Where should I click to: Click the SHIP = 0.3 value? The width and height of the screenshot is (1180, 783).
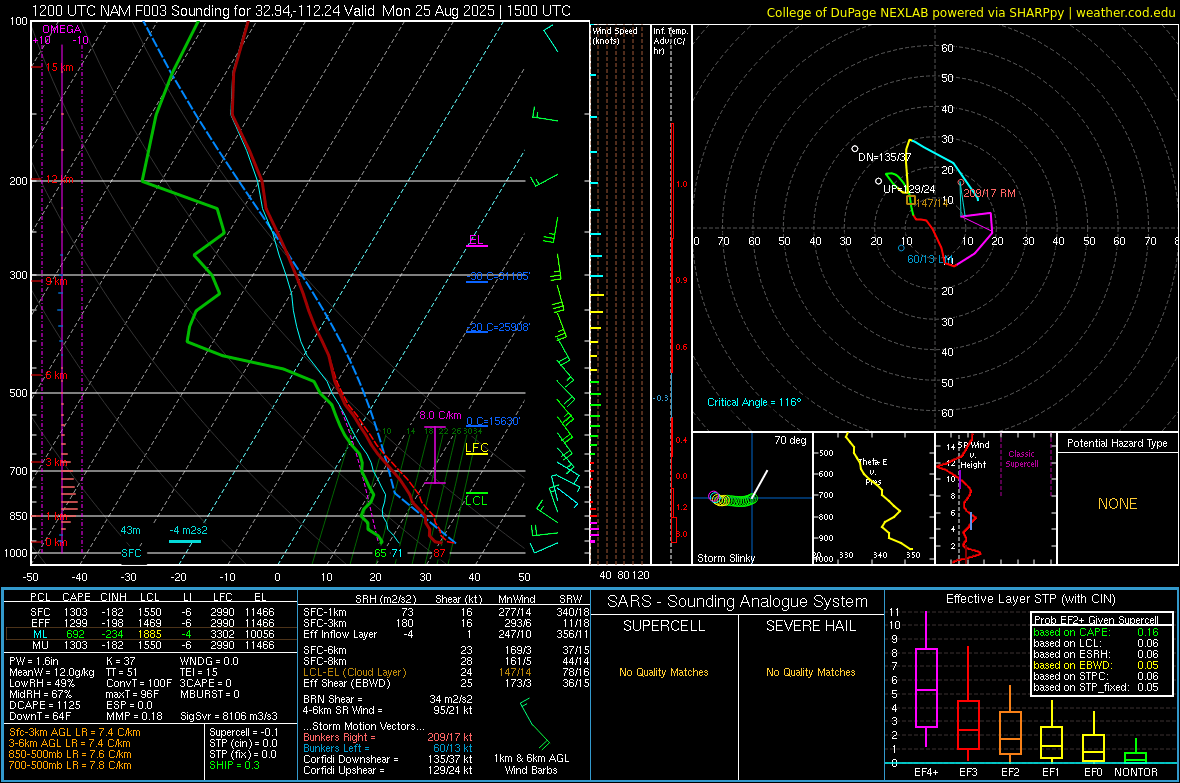[x=234, y=765]
